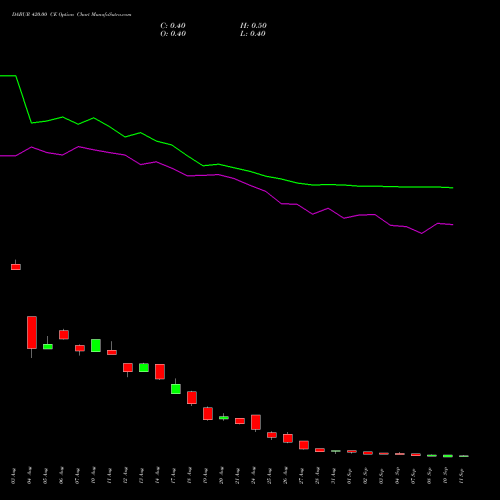Click the '02 Sep' date label
This screenshot has width=500, height=500.
click(x=366, y=476)
